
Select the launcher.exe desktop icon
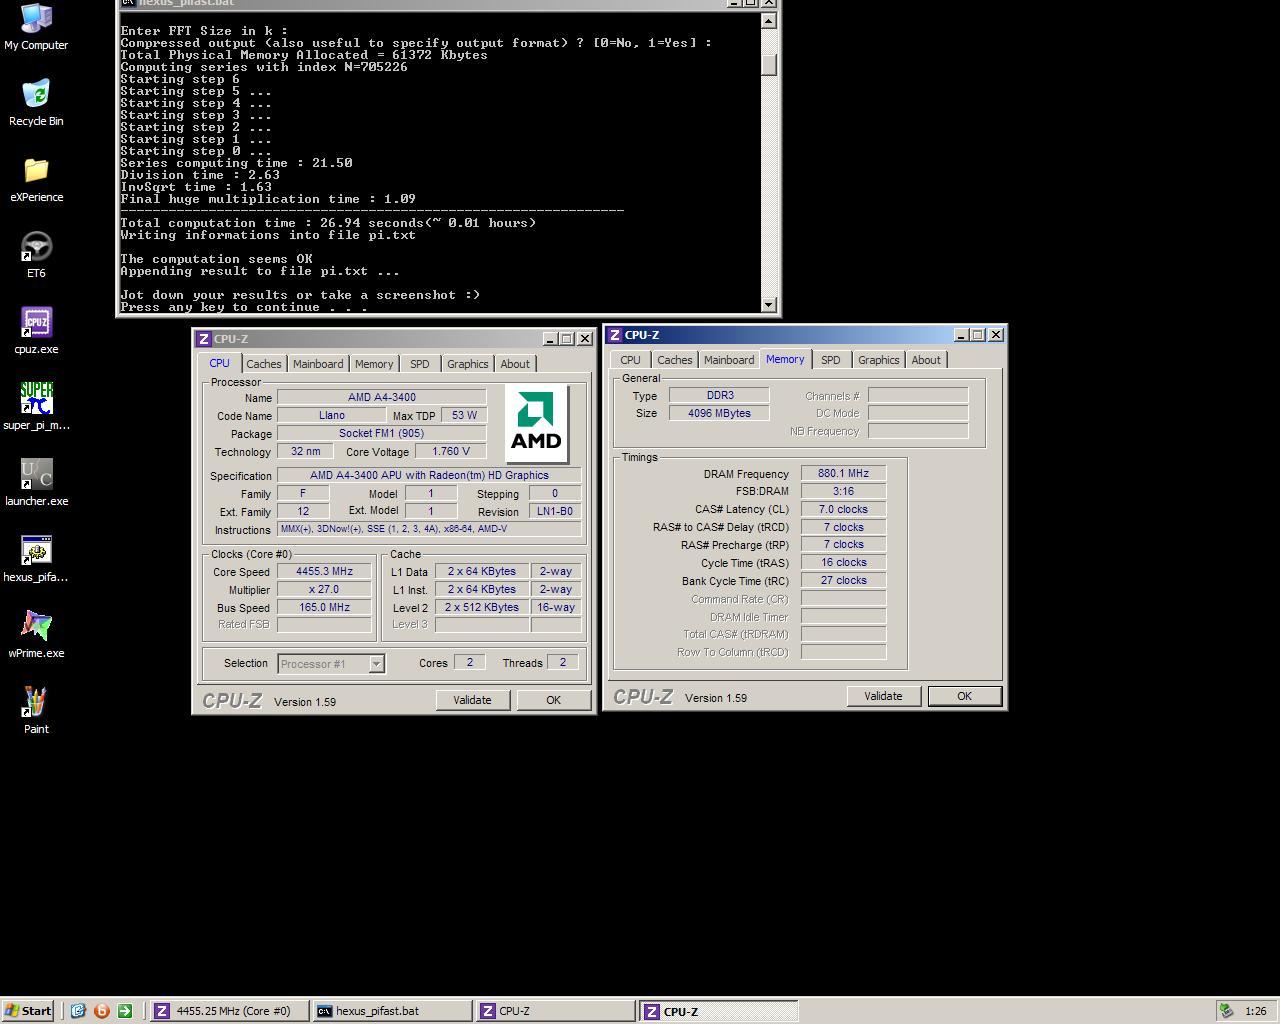point(36,483)
